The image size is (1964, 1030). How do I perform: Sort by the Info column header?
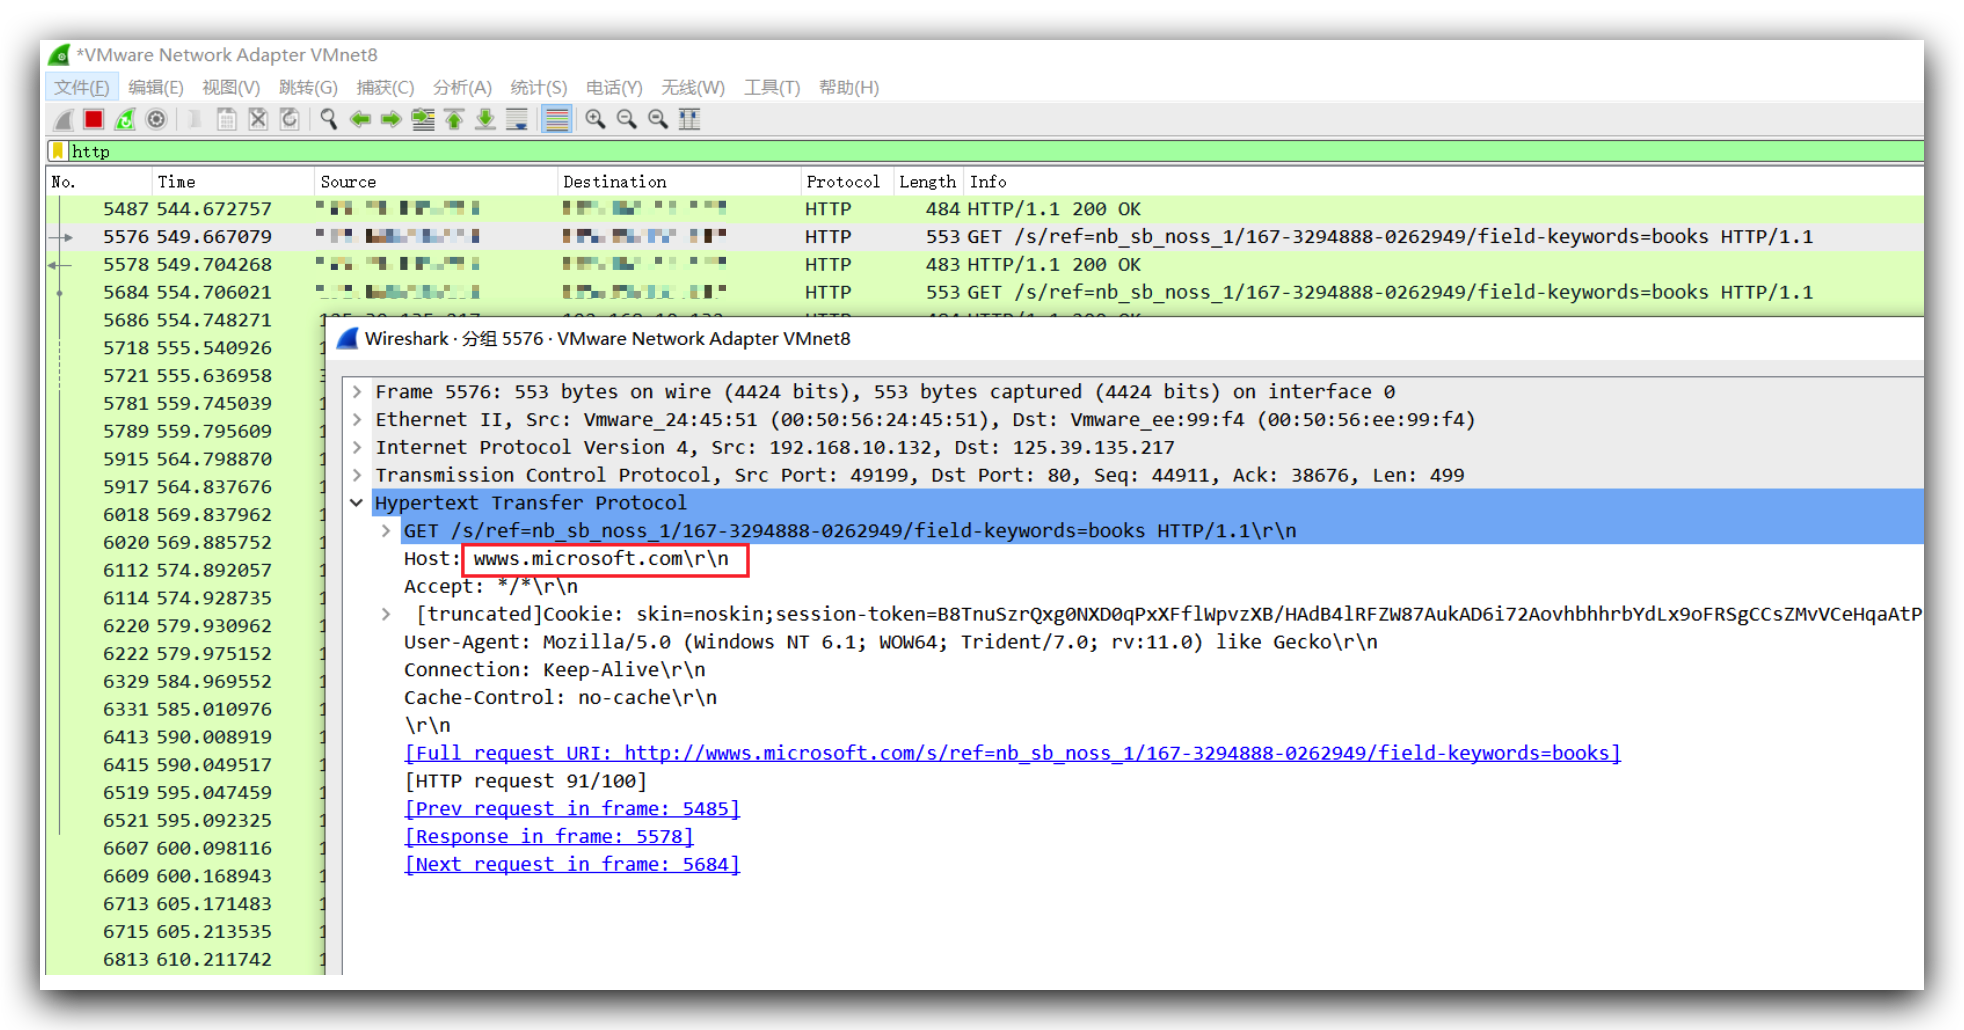coord(1443,182)
